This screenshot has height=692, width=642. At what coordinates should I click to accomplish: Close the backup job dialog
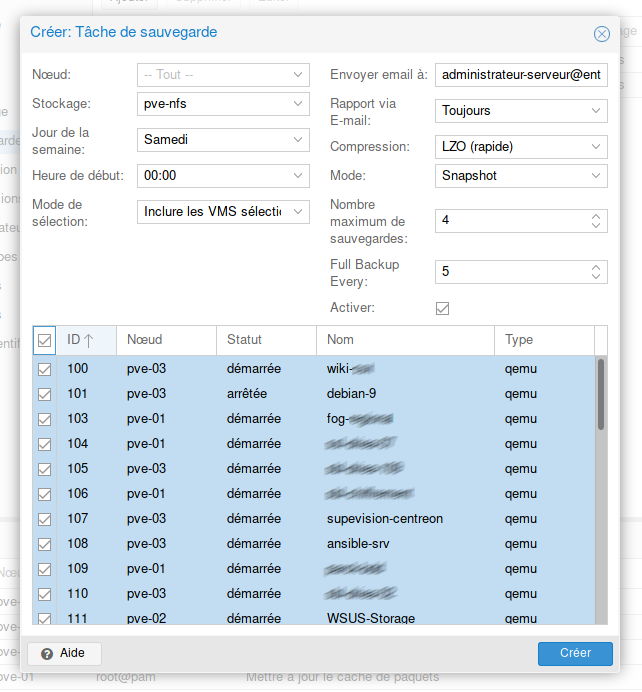point(601,34)
